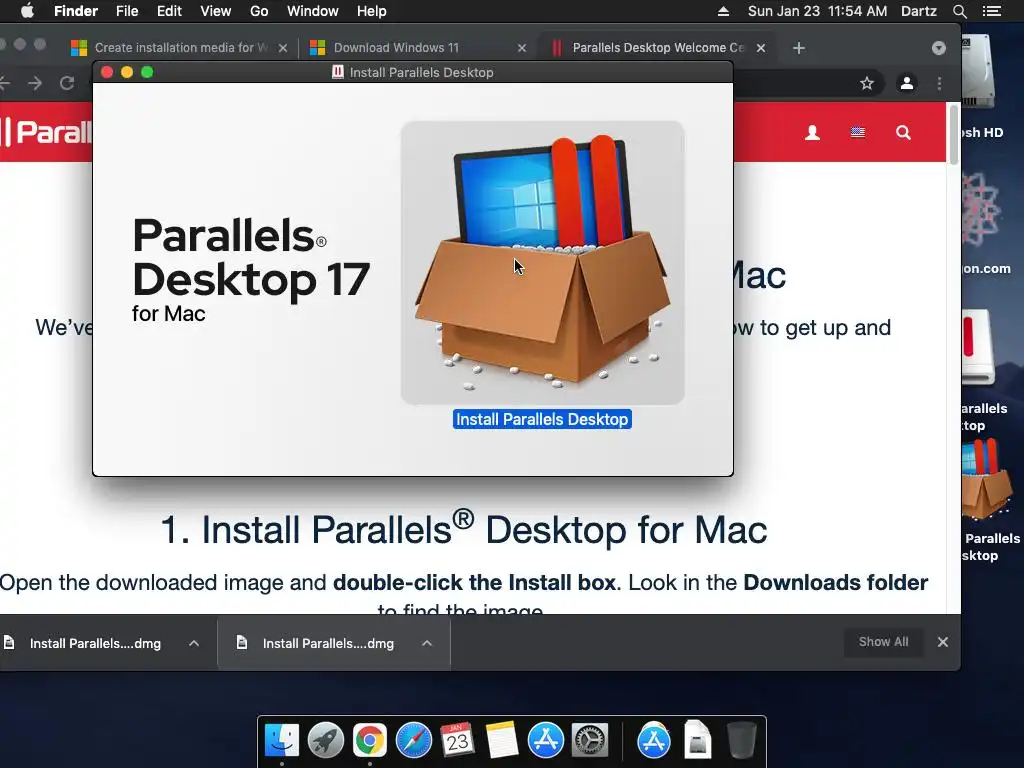
Task: Open Notification Center from the menu bar
Action: 991,11
